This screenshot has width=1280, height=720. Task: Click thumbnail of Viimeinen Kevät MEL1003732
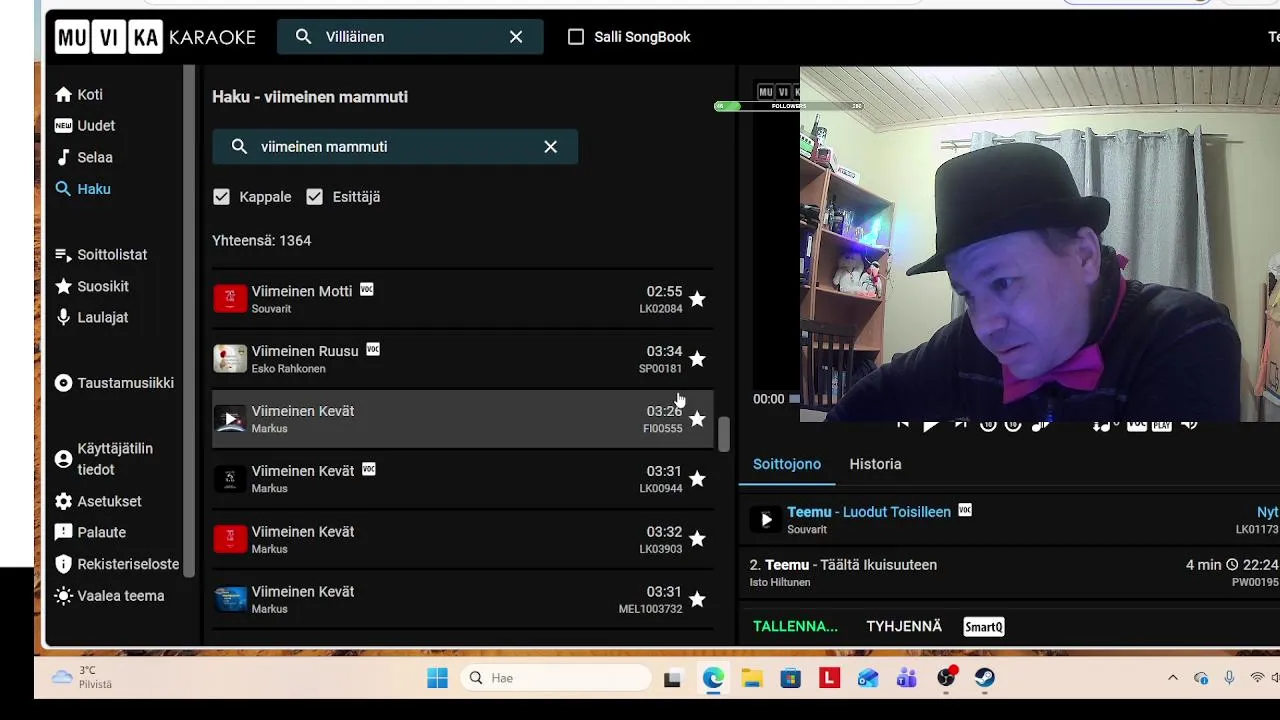[x=230, y=599]
